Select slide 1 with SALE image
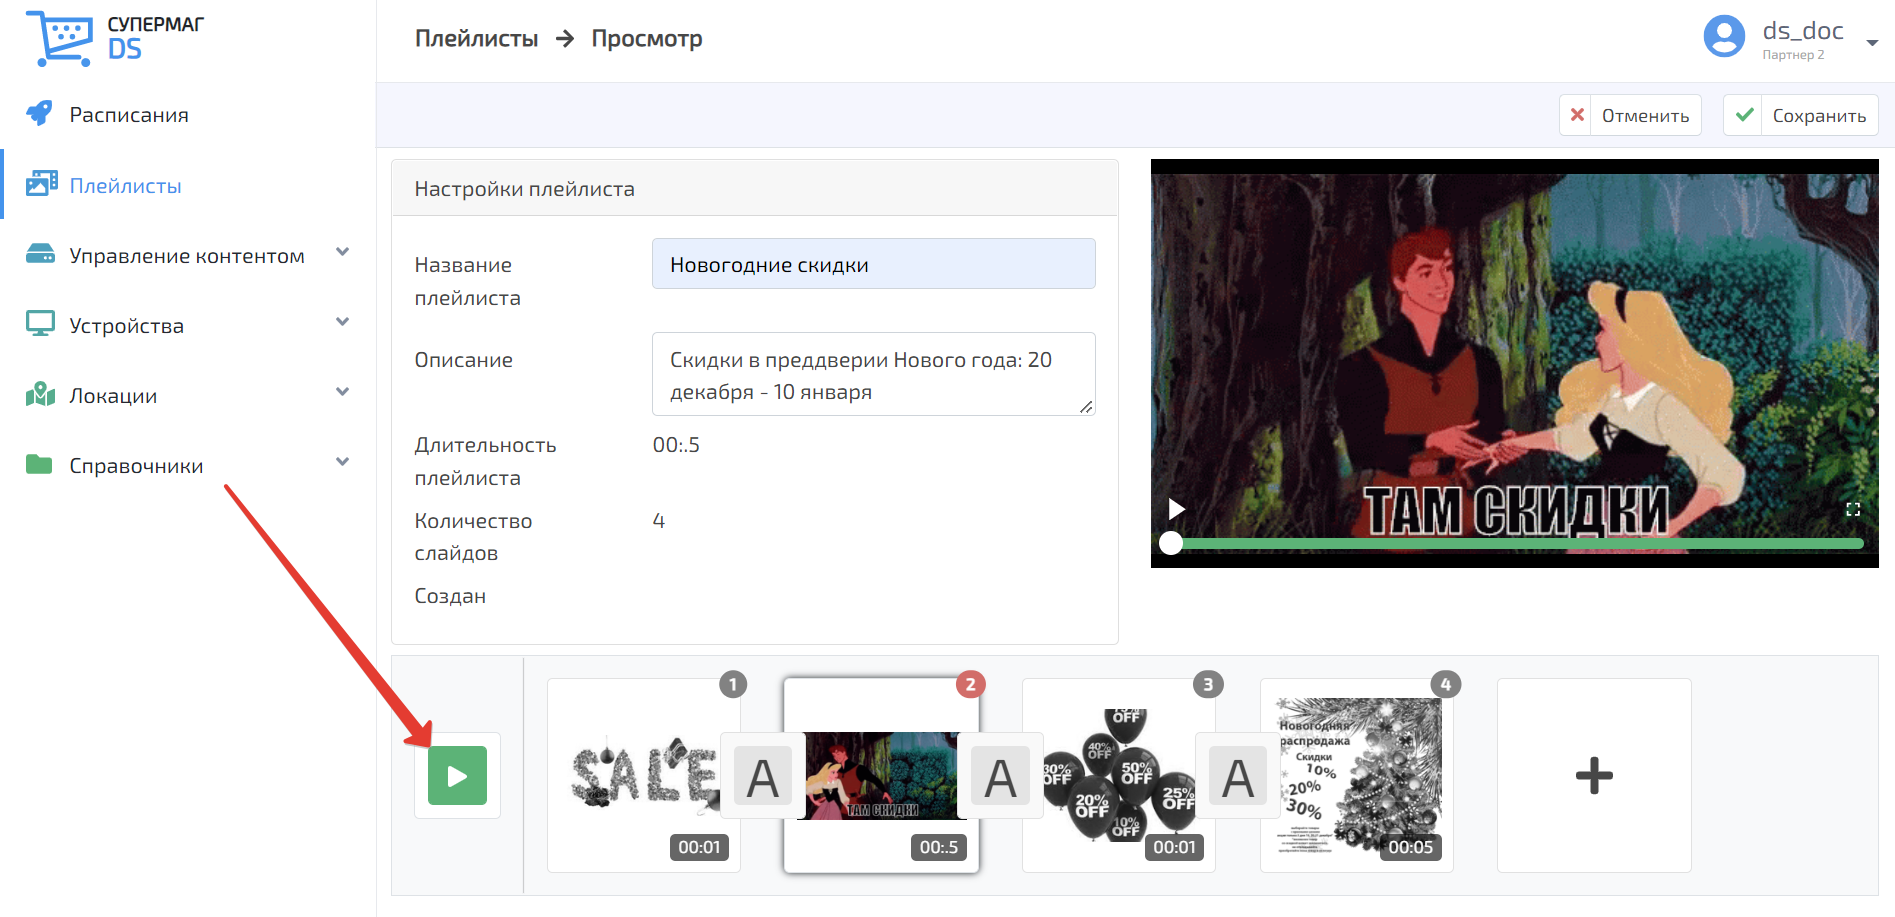This screenshot has height=917, width=1895. [x=644, y=775]
